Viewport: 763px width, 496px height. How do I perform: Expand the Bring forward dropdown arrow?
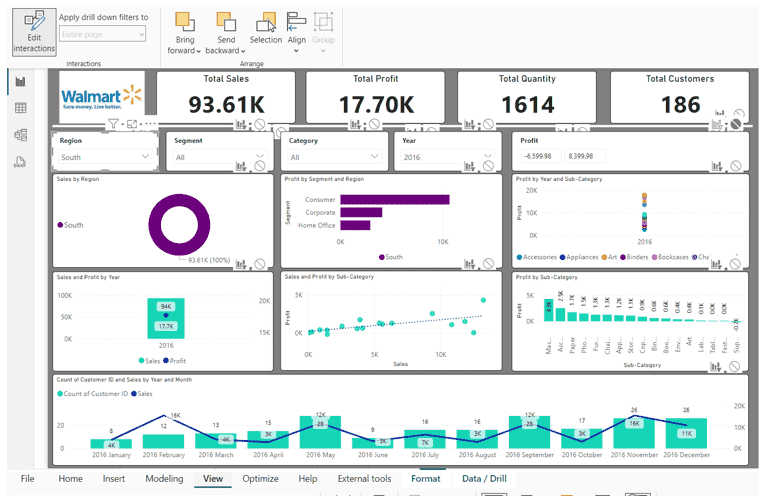click(199, 51)
